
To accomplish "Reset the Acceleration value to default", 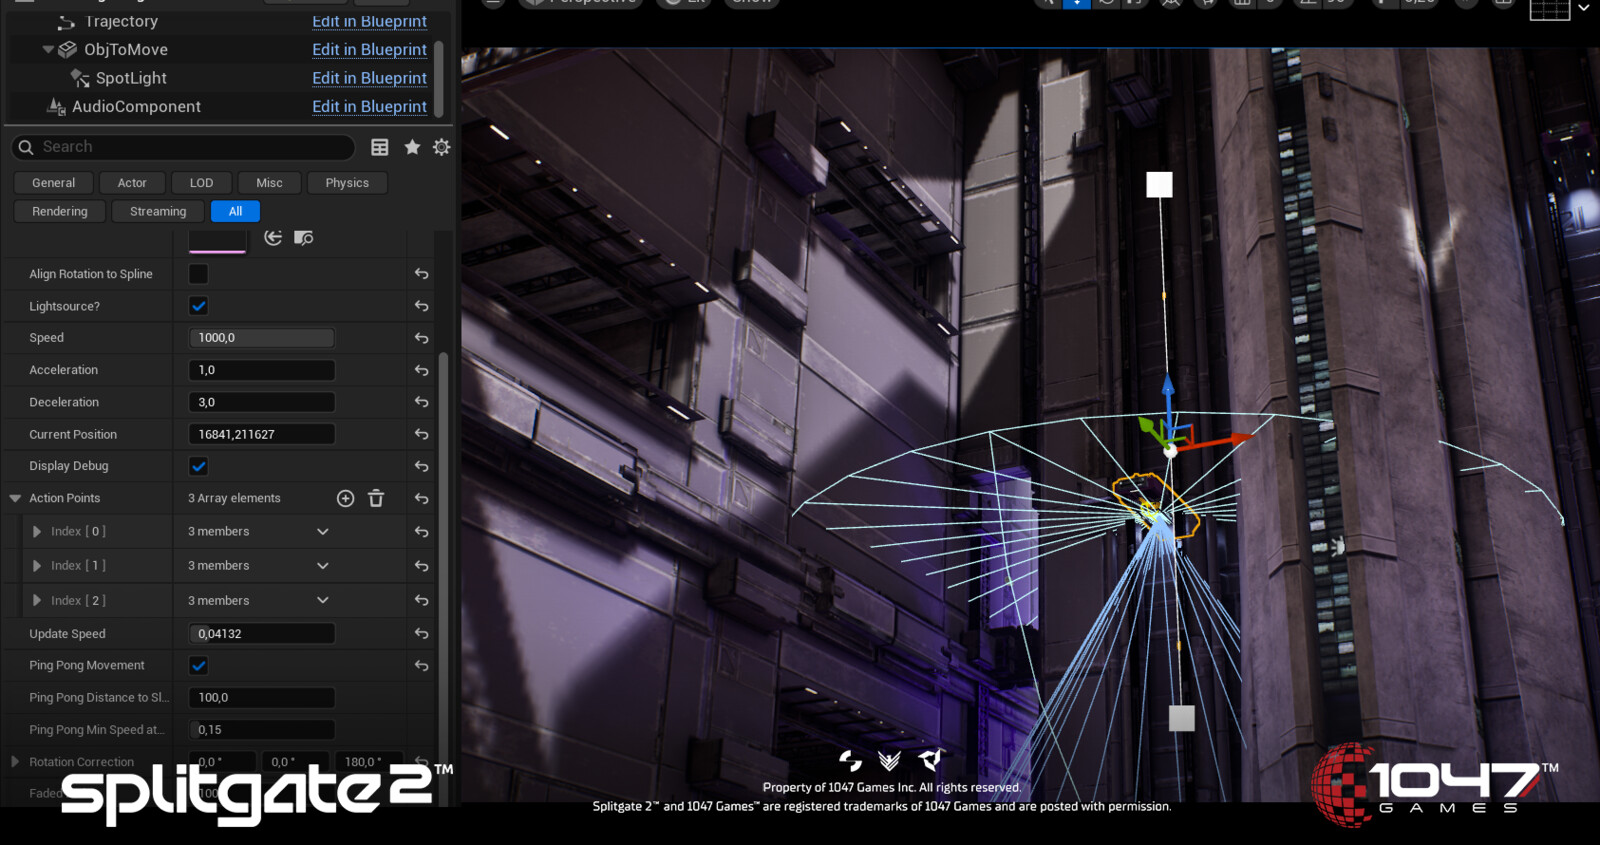I will click(422, 370).
